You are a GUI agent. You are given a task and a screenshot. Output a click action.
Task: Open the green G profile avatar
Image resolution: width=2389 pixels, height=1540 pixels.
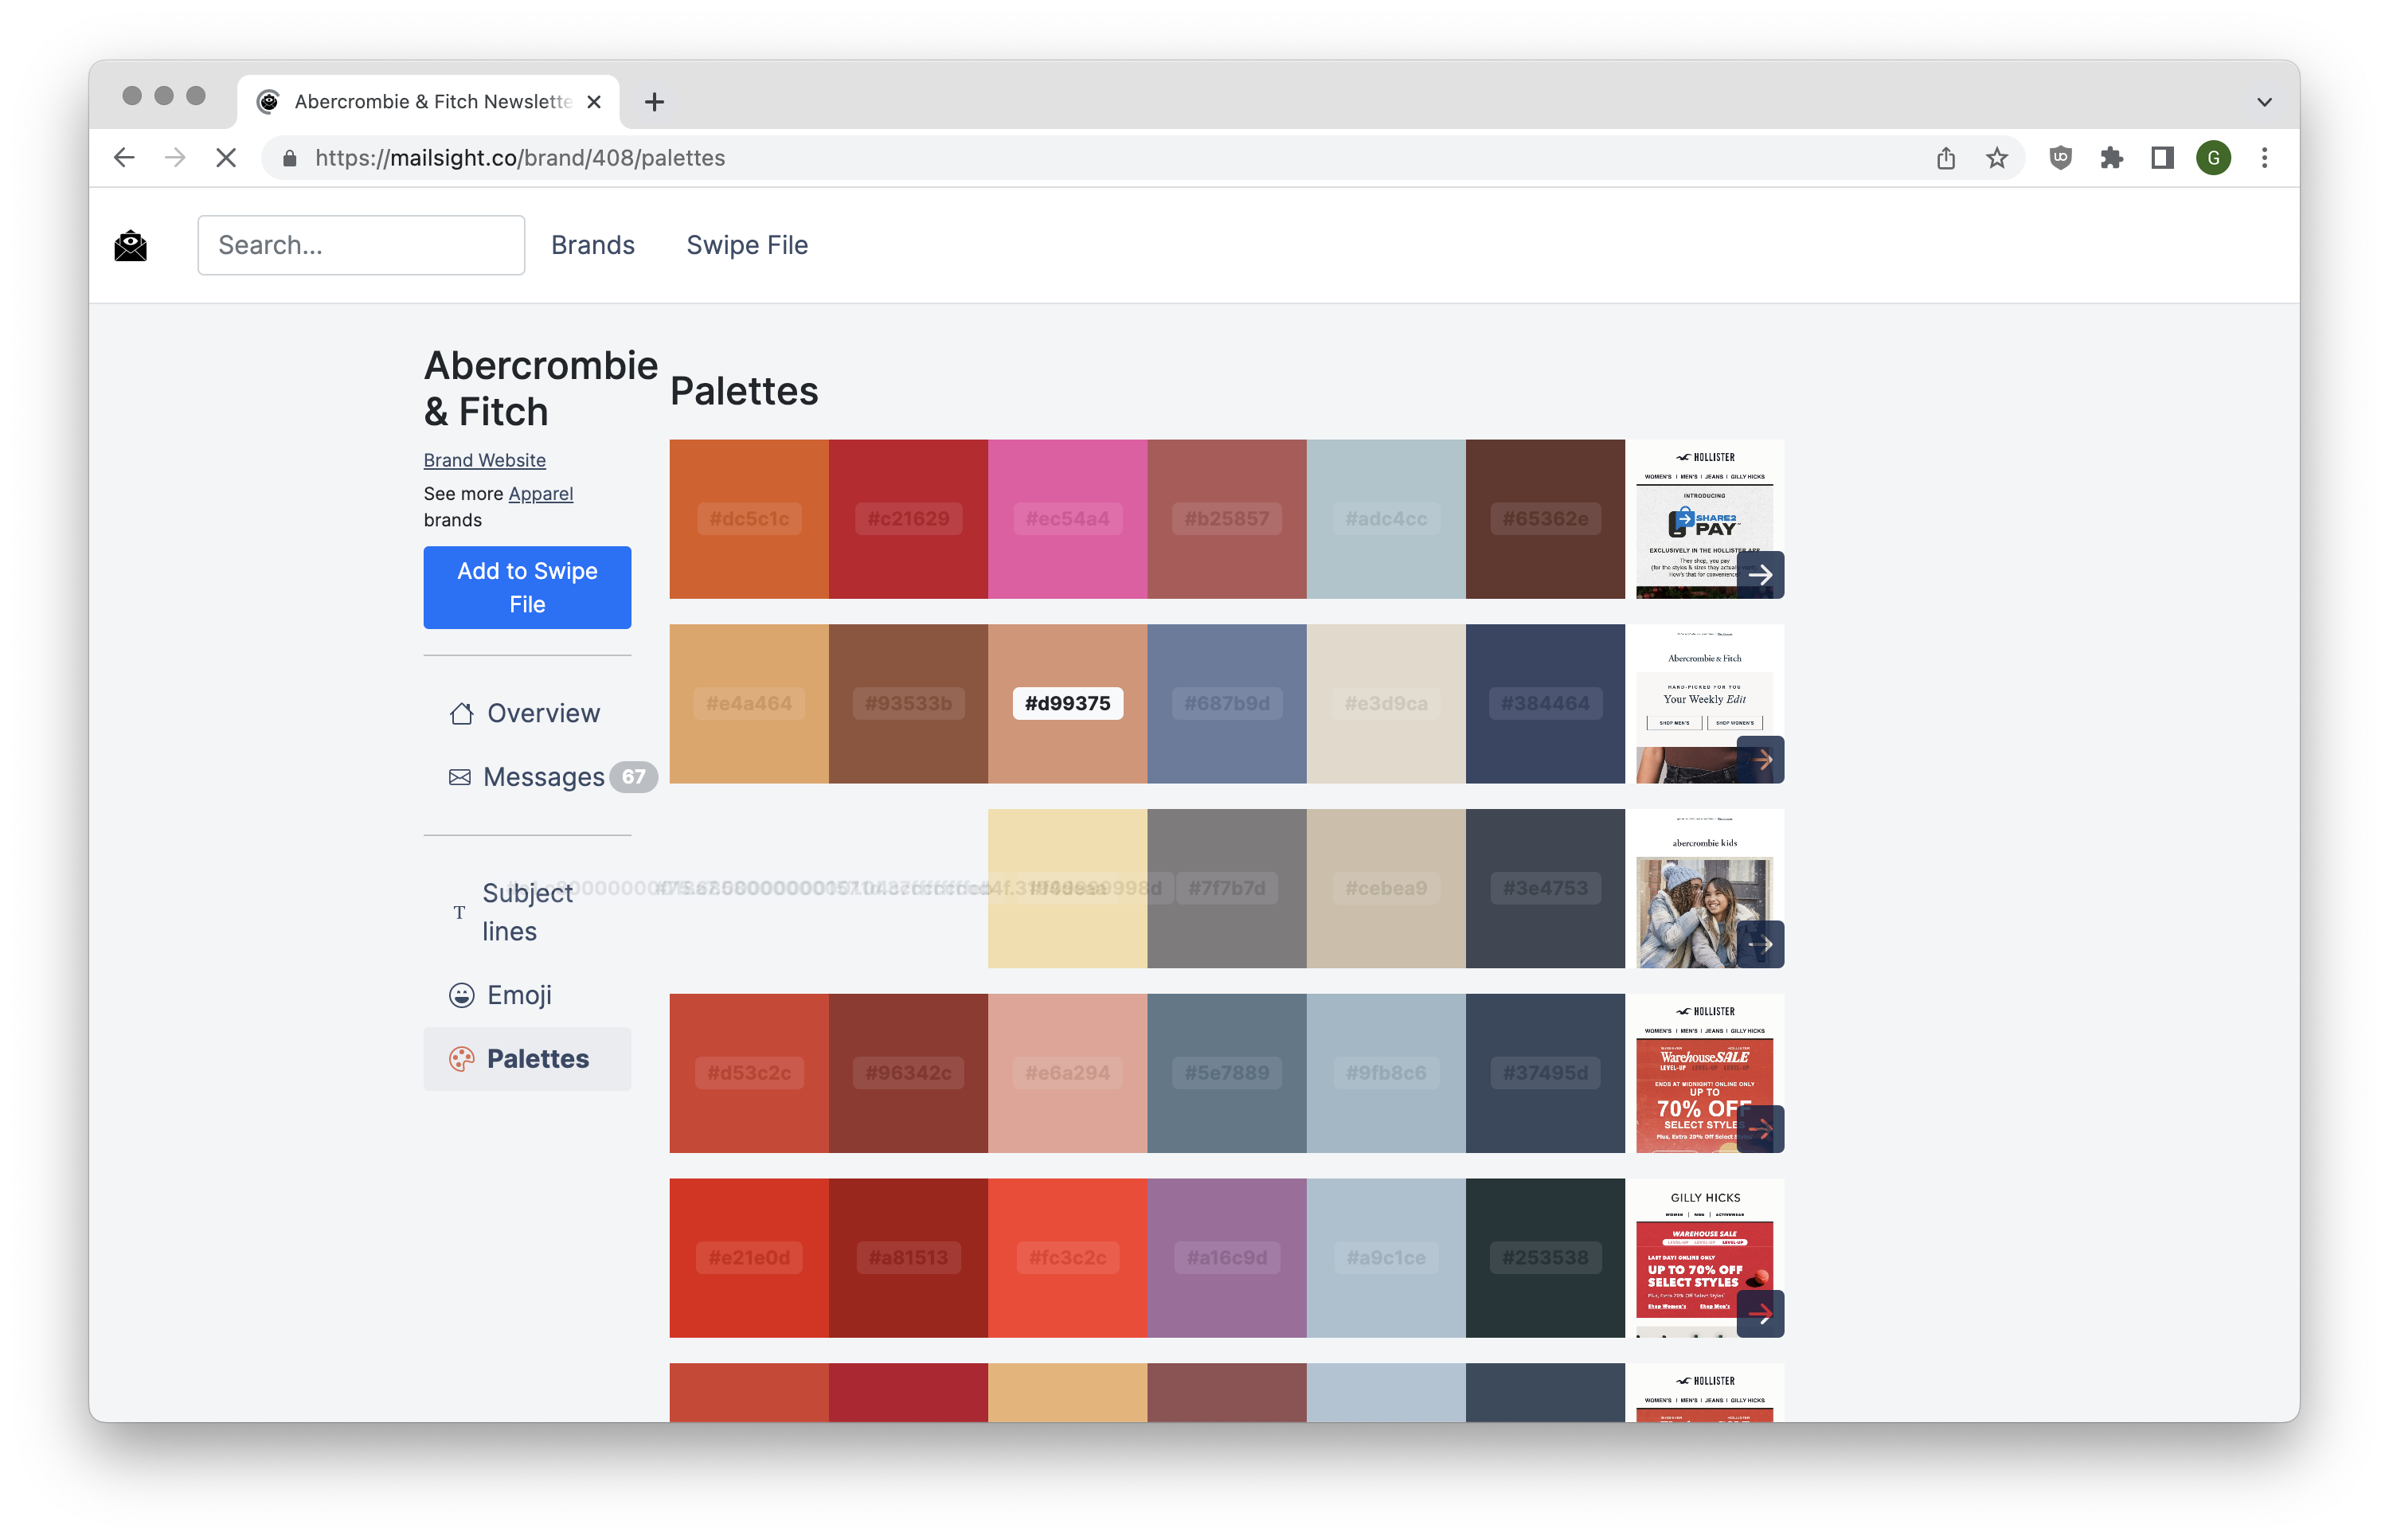tap(2213, 158)
